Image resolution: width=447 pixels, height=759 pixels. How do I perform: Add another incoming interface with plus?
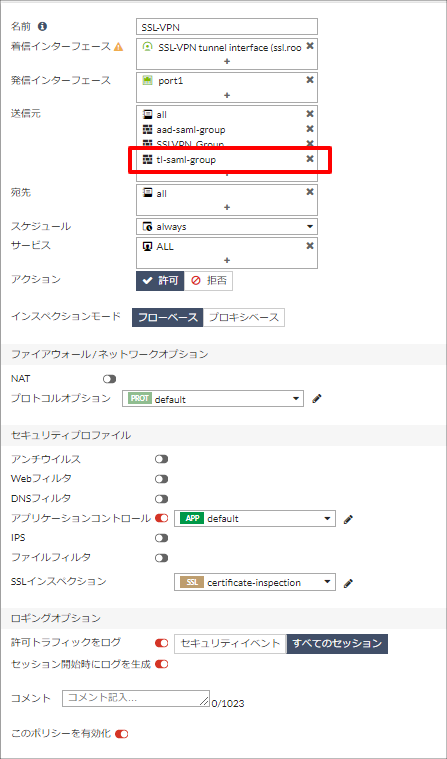coord(227,61)
